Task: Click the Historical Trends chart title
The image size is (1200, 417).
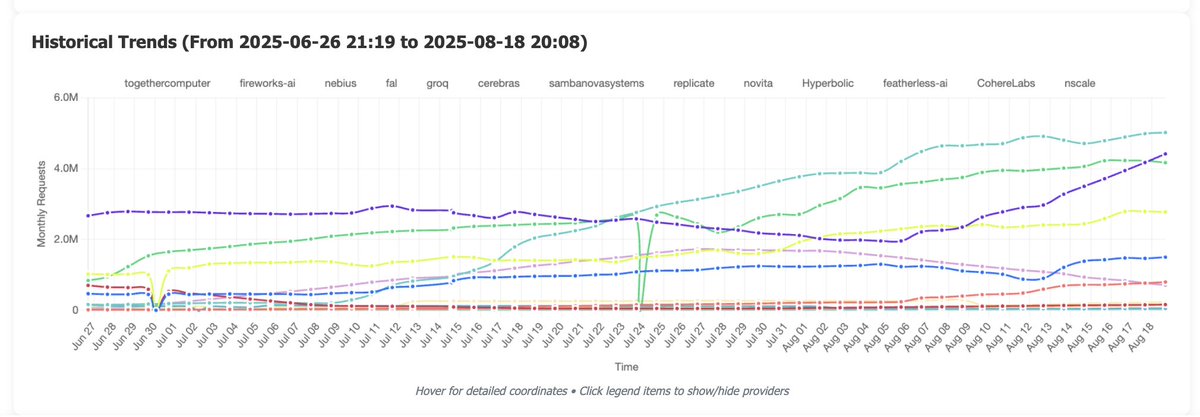Action: click(309, 42)
